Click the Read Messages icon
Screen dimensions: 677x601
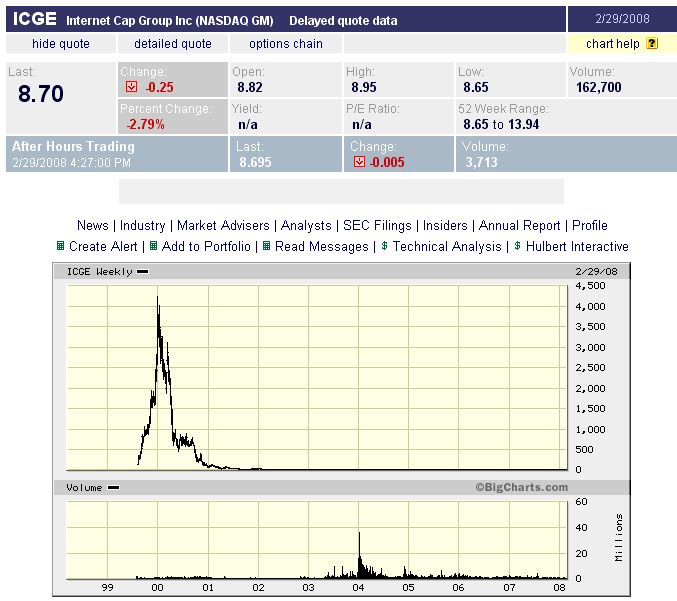[267, 246]
